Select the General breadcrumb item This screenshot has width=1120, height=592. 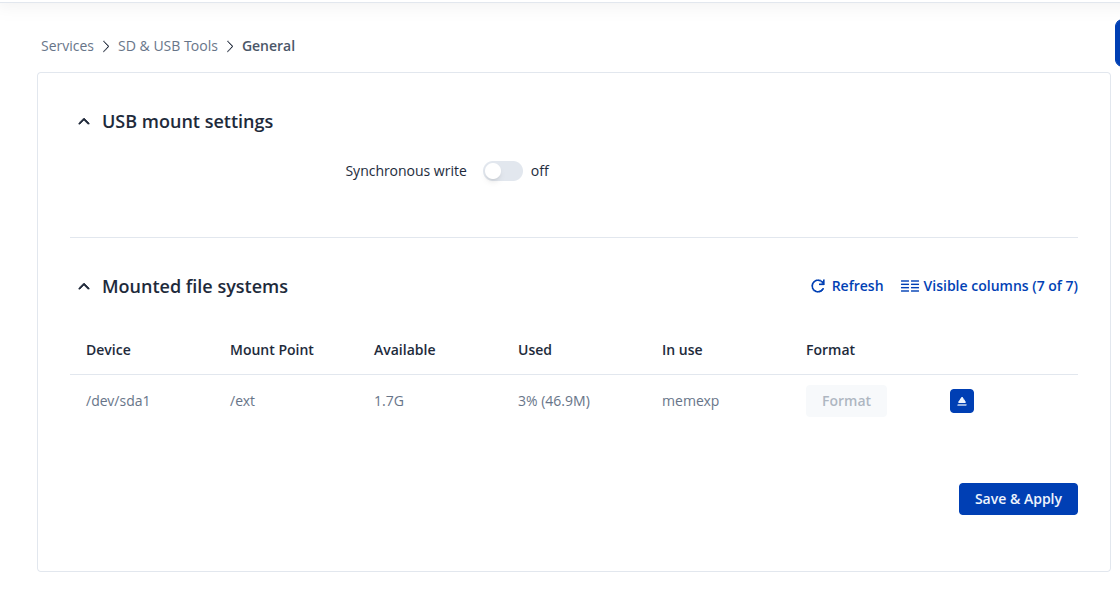click(268, 46)
